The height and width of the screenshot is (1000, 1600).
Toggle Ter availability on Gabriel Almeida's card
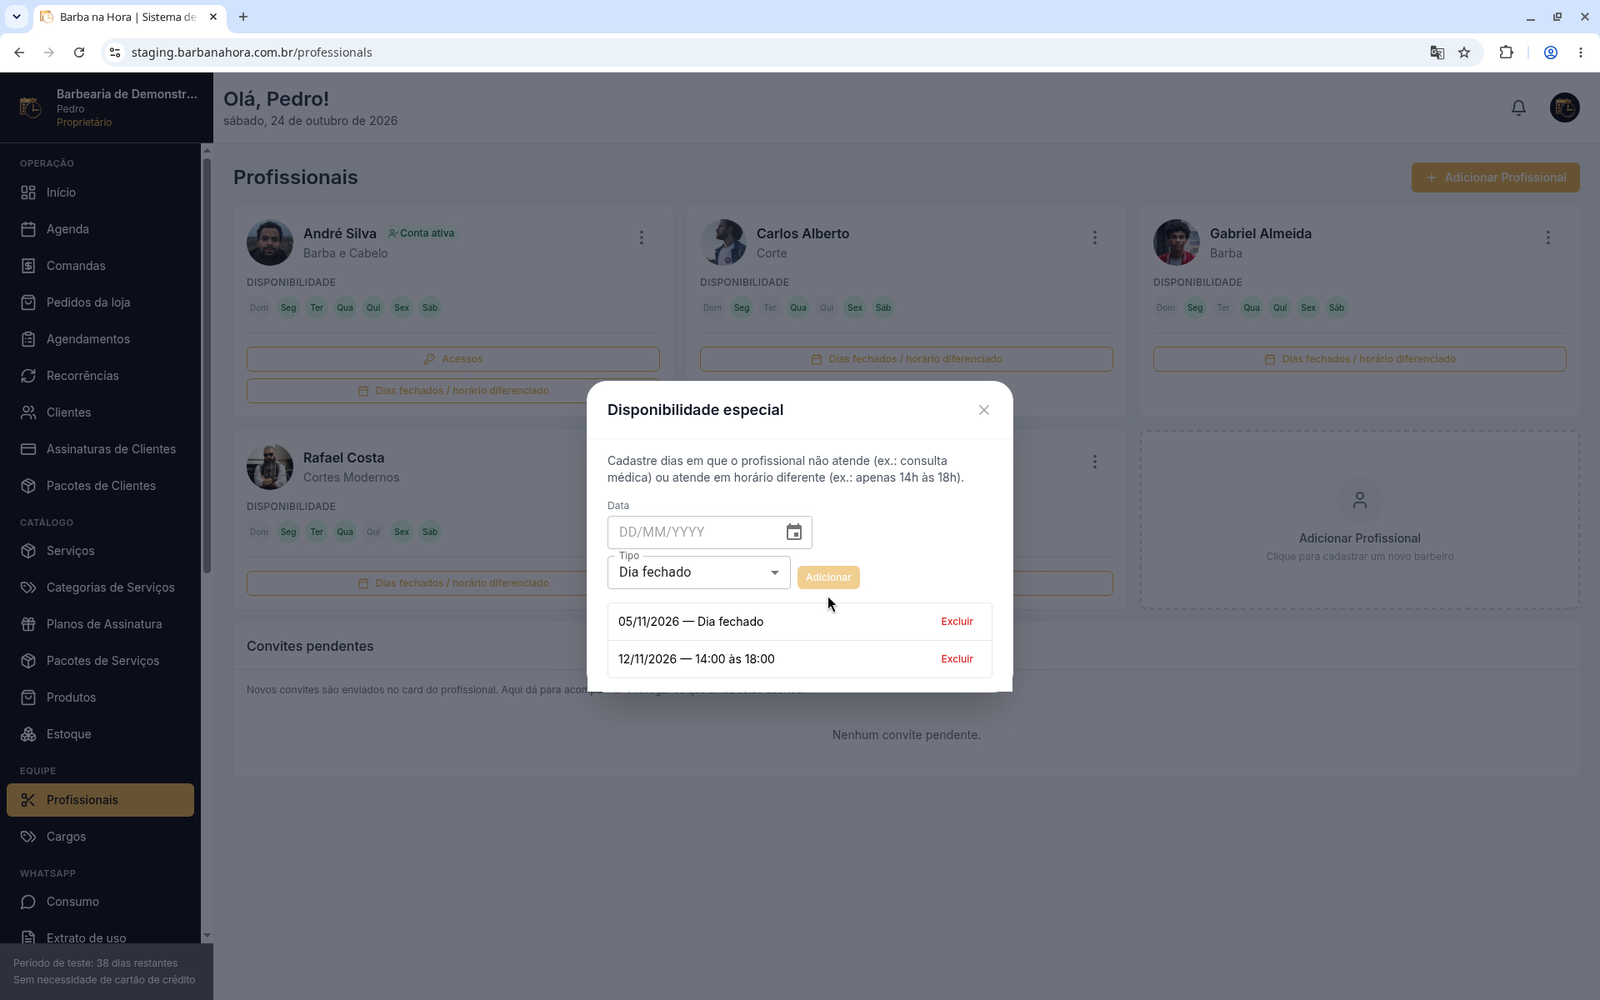tap(1223, 308)
